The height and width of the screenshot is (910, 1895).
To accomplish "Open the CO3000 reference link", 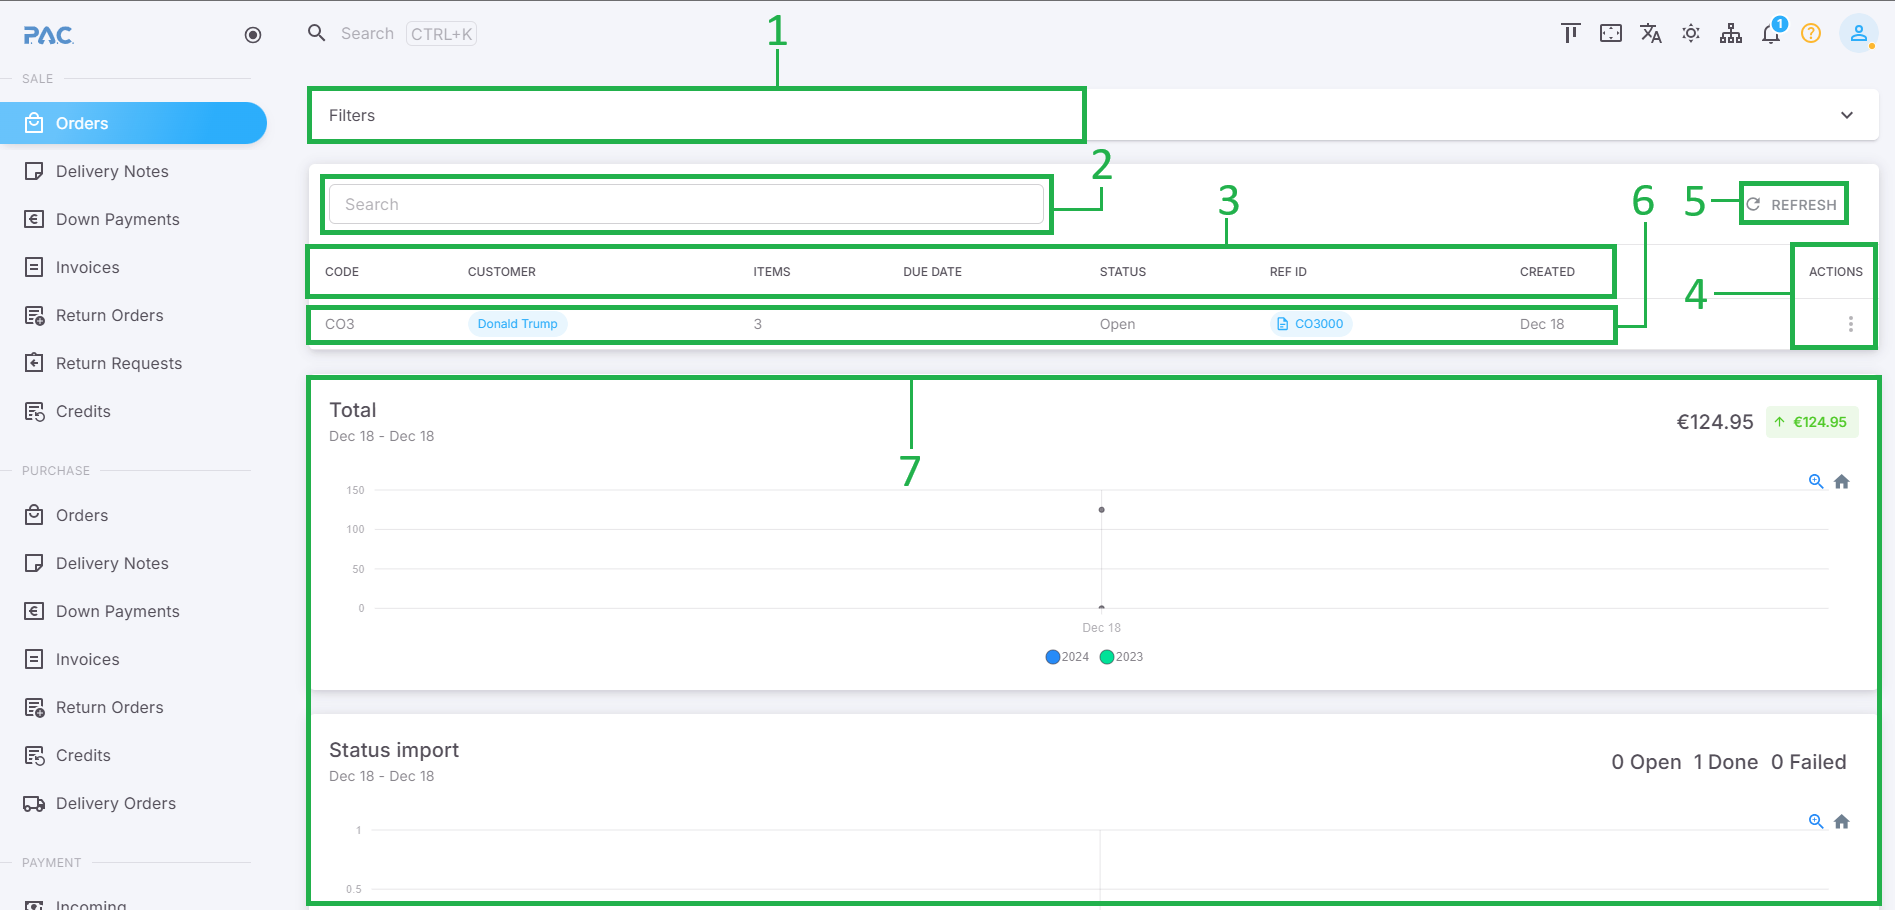I will click(x=1311, y=324).
